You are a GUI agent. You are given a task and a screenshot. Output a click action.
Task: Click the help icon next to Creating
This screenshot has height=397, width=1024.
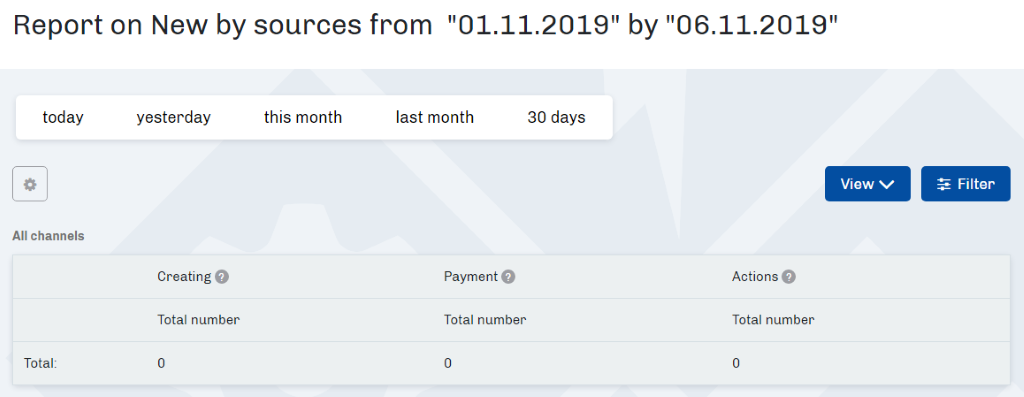(x=222, y=277)
